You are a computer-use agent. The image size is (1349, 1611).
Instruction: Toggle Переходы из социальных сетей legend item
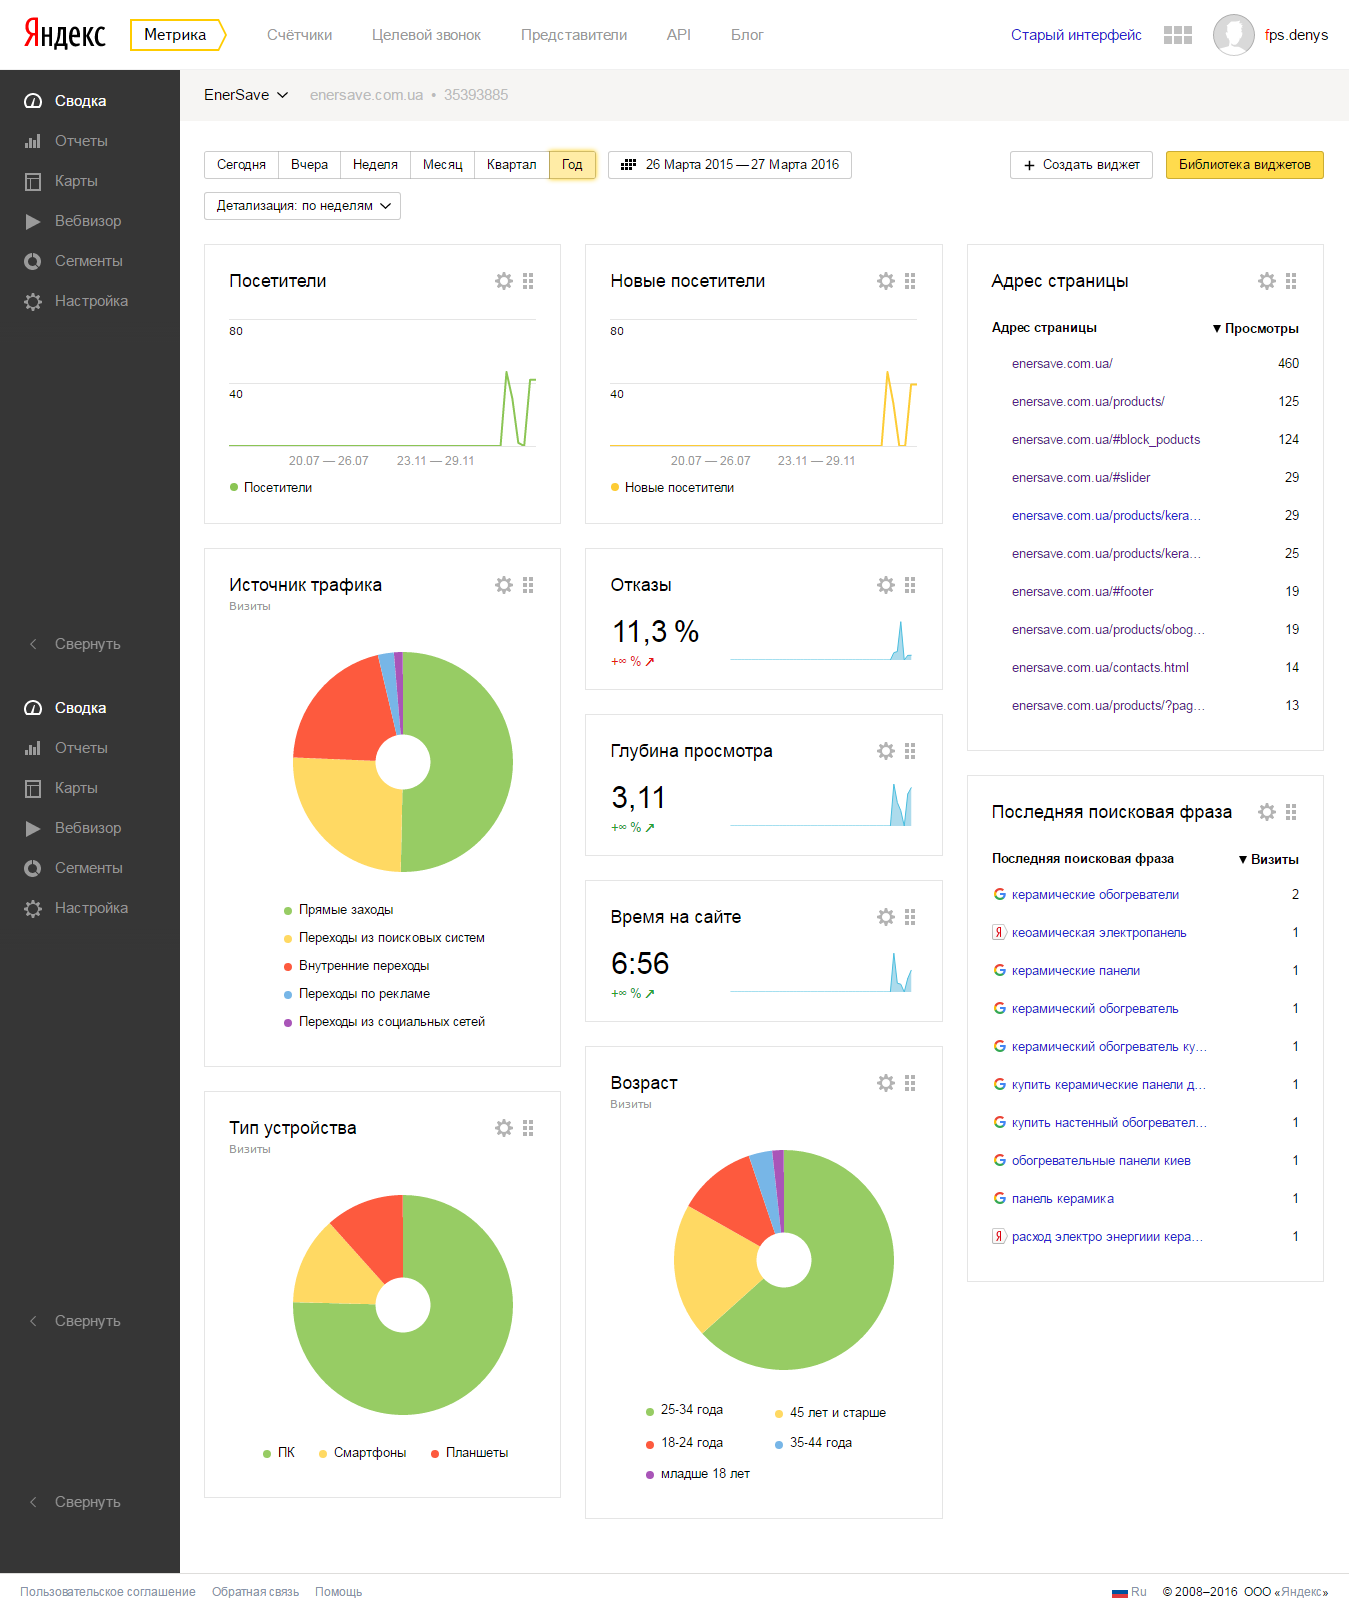384,1022
